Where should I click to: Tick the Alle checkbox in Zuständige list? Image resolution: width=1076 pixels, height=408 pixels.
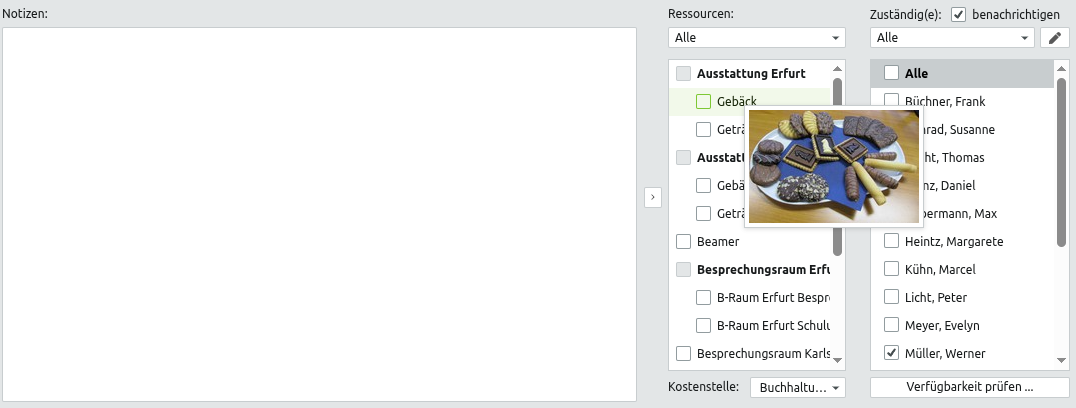[892, 73]
